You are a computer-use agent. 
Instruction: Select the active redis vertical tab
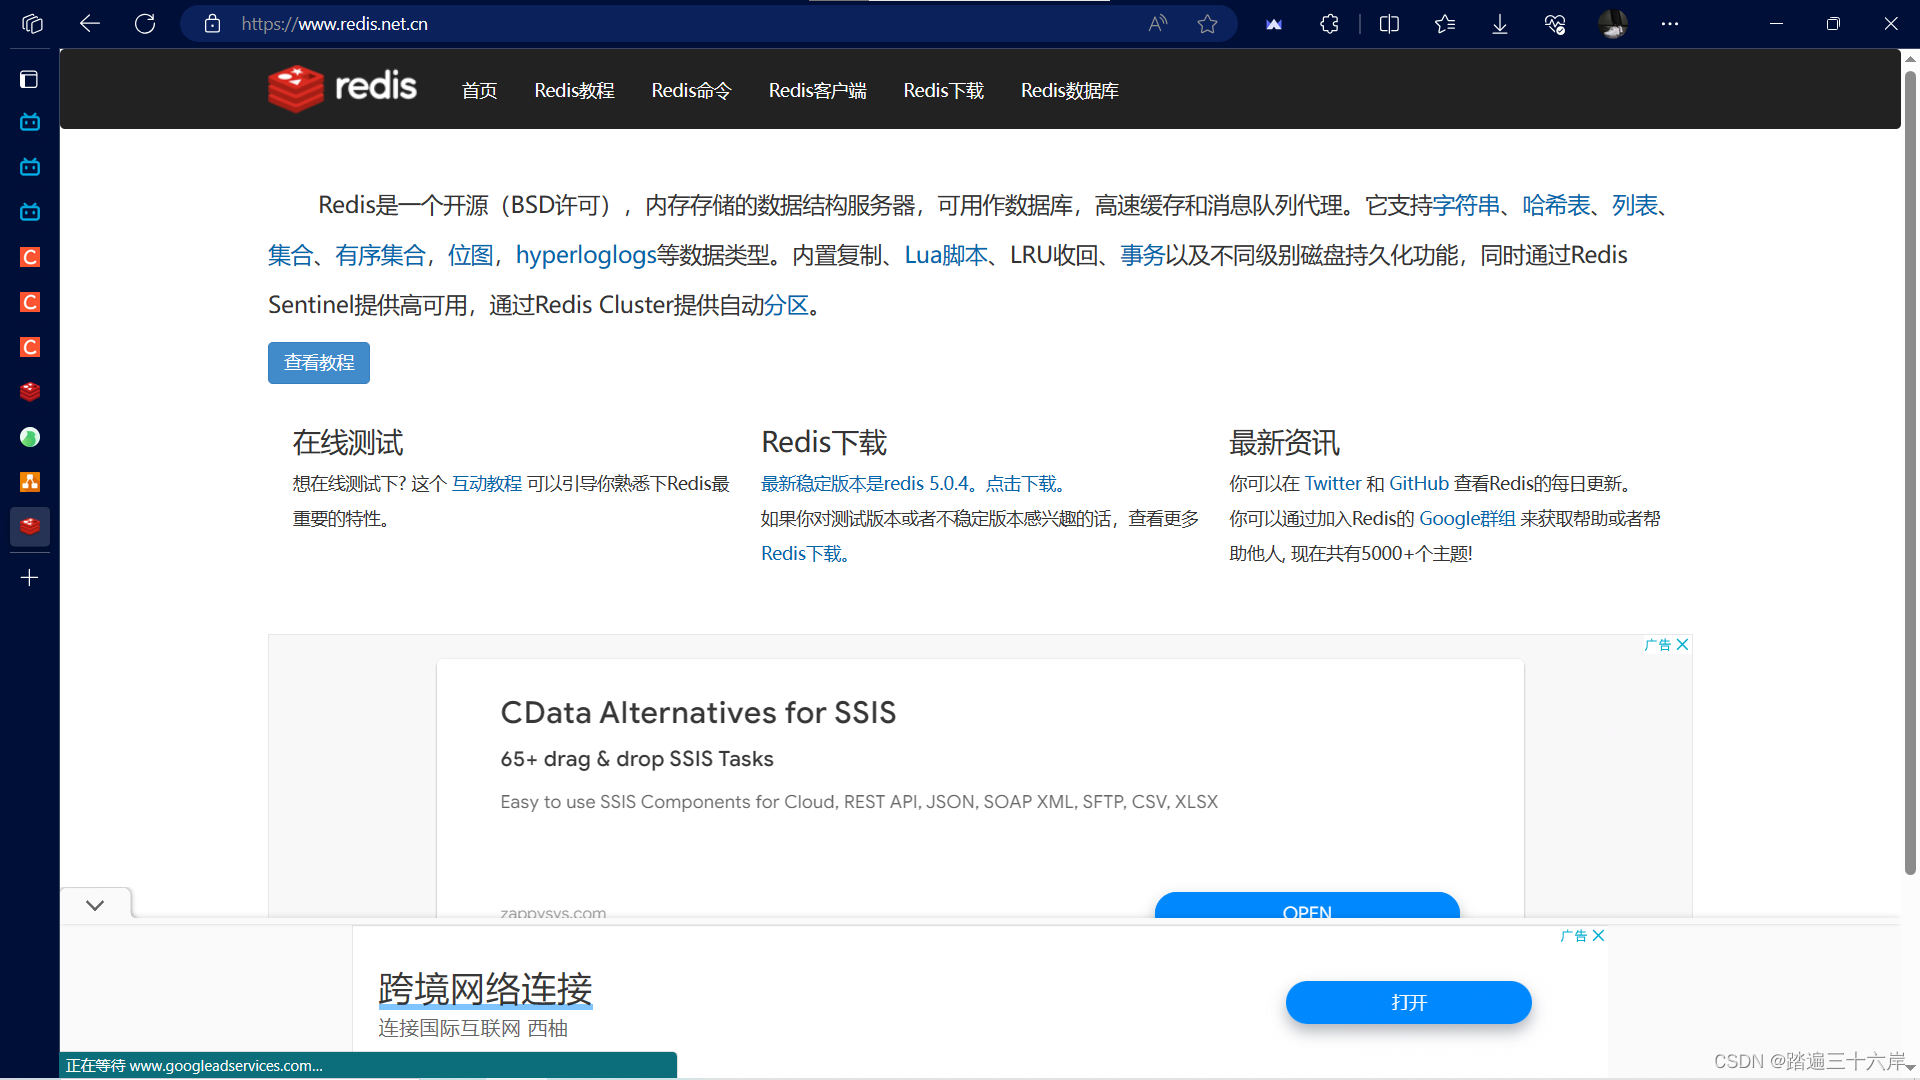pyautogui.click(x=30, y=526)
